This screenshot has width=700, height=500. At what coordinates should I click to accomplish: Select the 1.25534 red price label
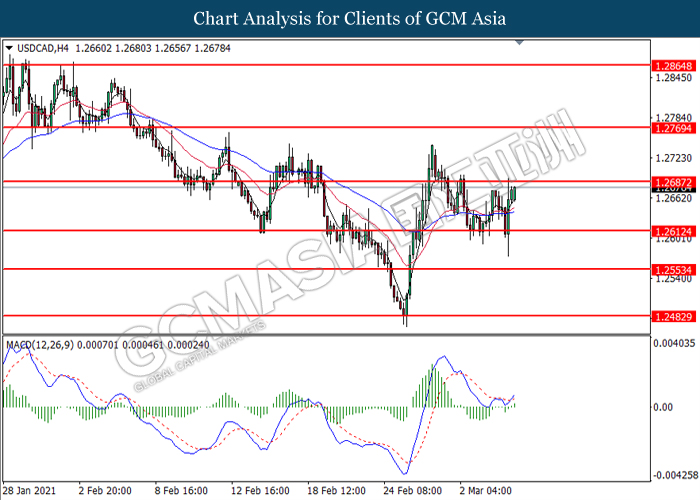click(671, 270)
